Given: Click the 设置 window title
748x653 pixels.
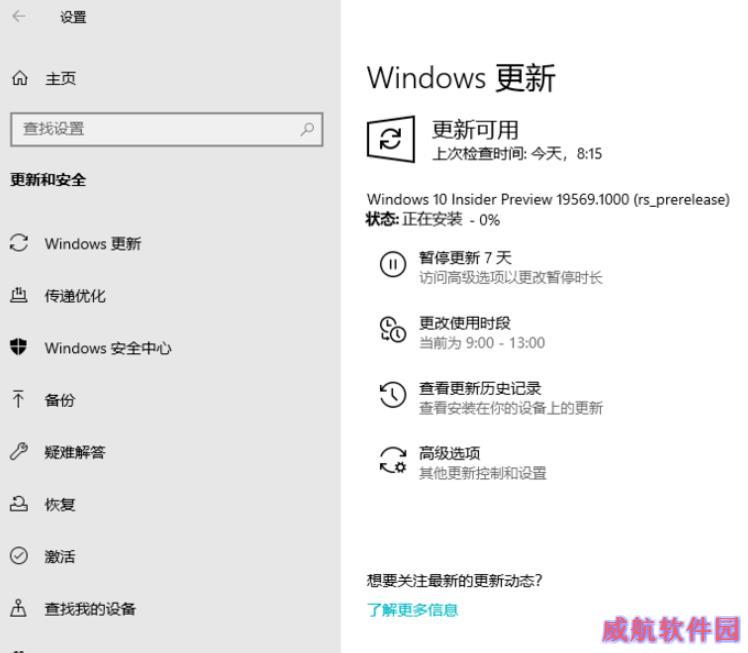Looking at the screenshot, I should (x=73, y=17).
